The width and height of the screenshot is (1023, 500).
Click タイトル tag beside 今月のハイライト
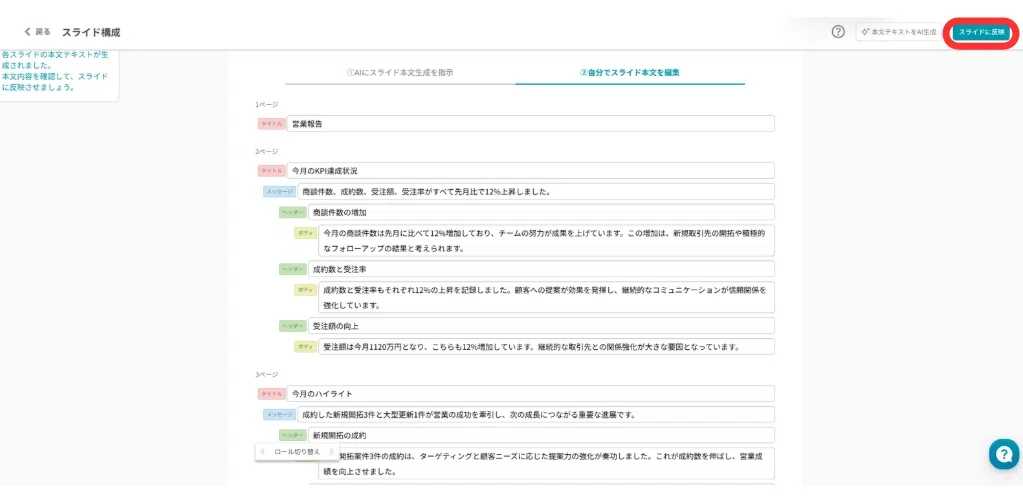271,394
